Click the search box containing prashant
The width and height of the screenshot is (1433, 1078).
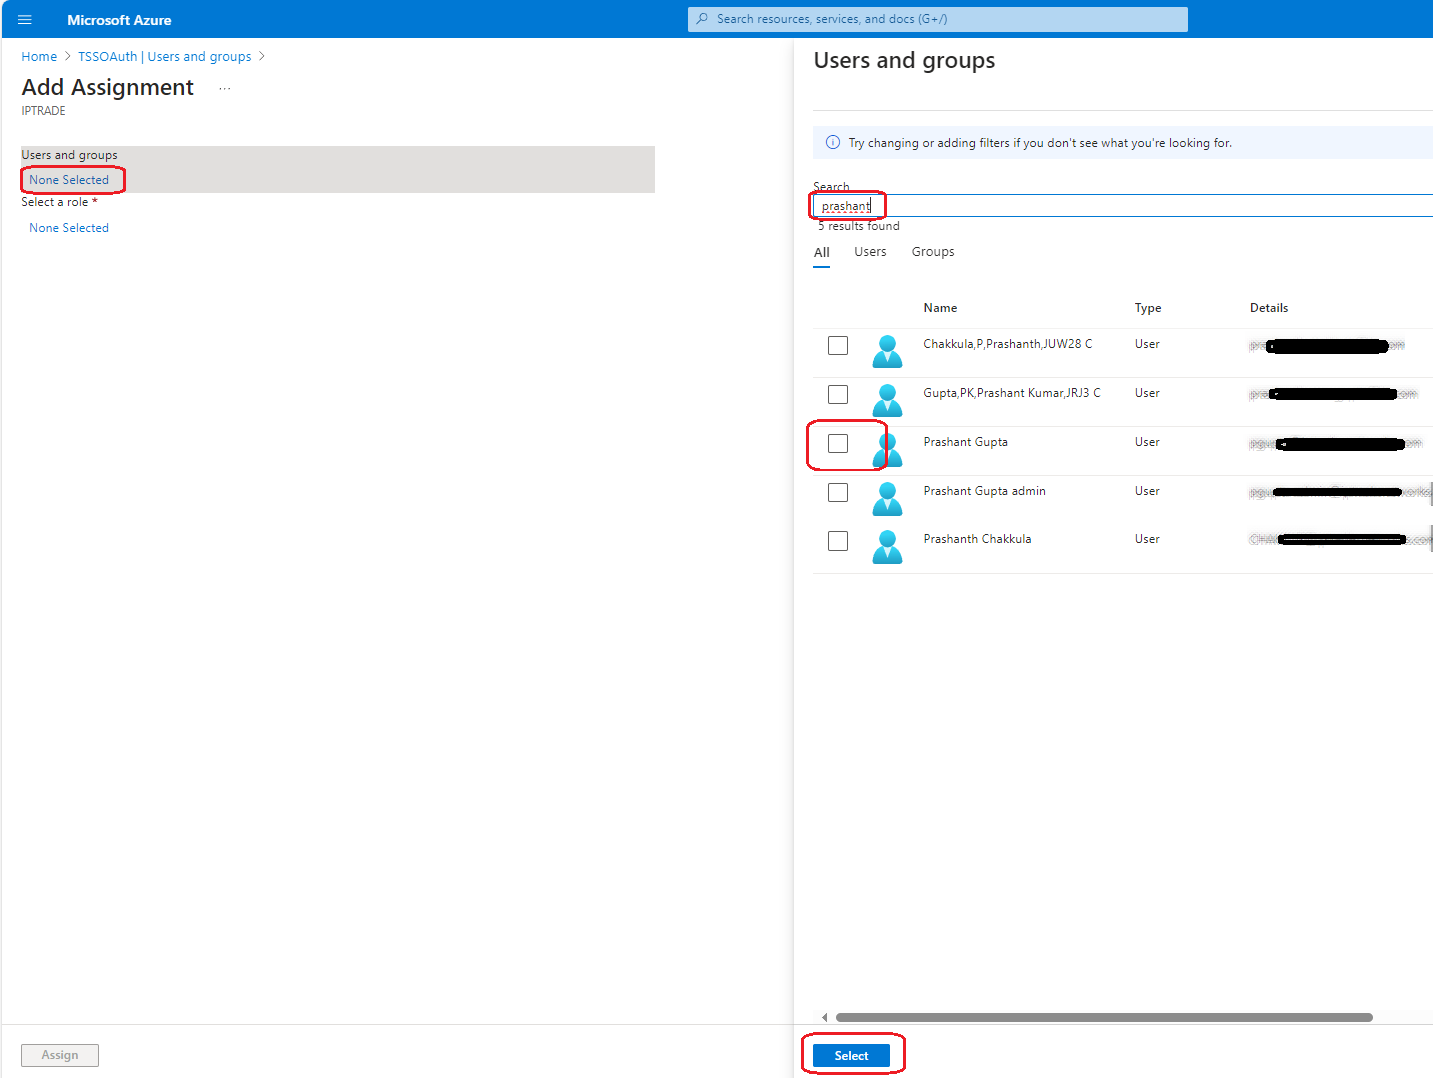tap(1123, 206)
